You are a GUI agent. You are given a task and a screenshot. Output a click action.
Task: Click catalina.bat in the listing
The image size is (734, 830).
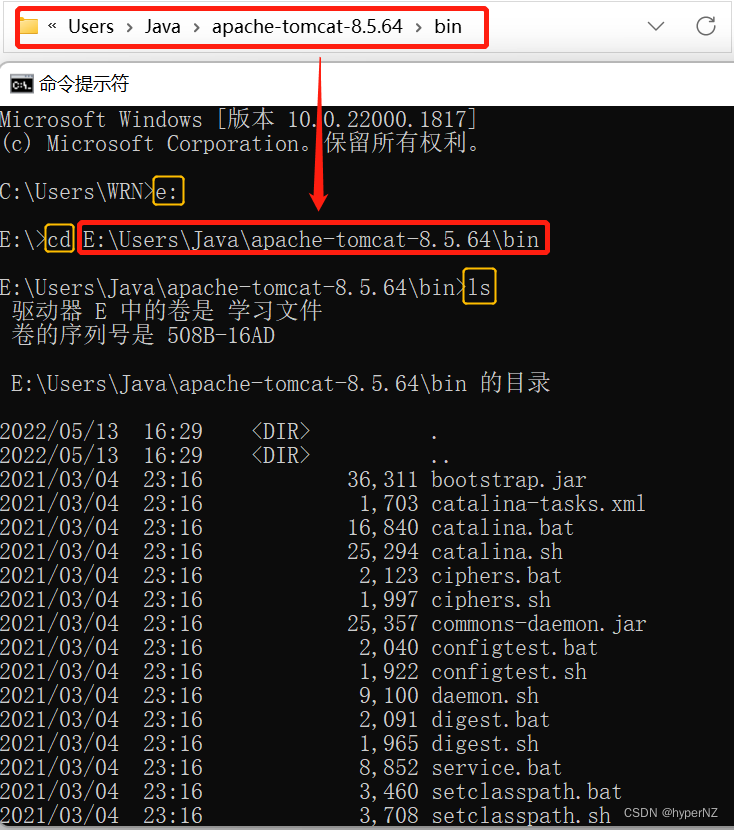click(x=502, y=527)
